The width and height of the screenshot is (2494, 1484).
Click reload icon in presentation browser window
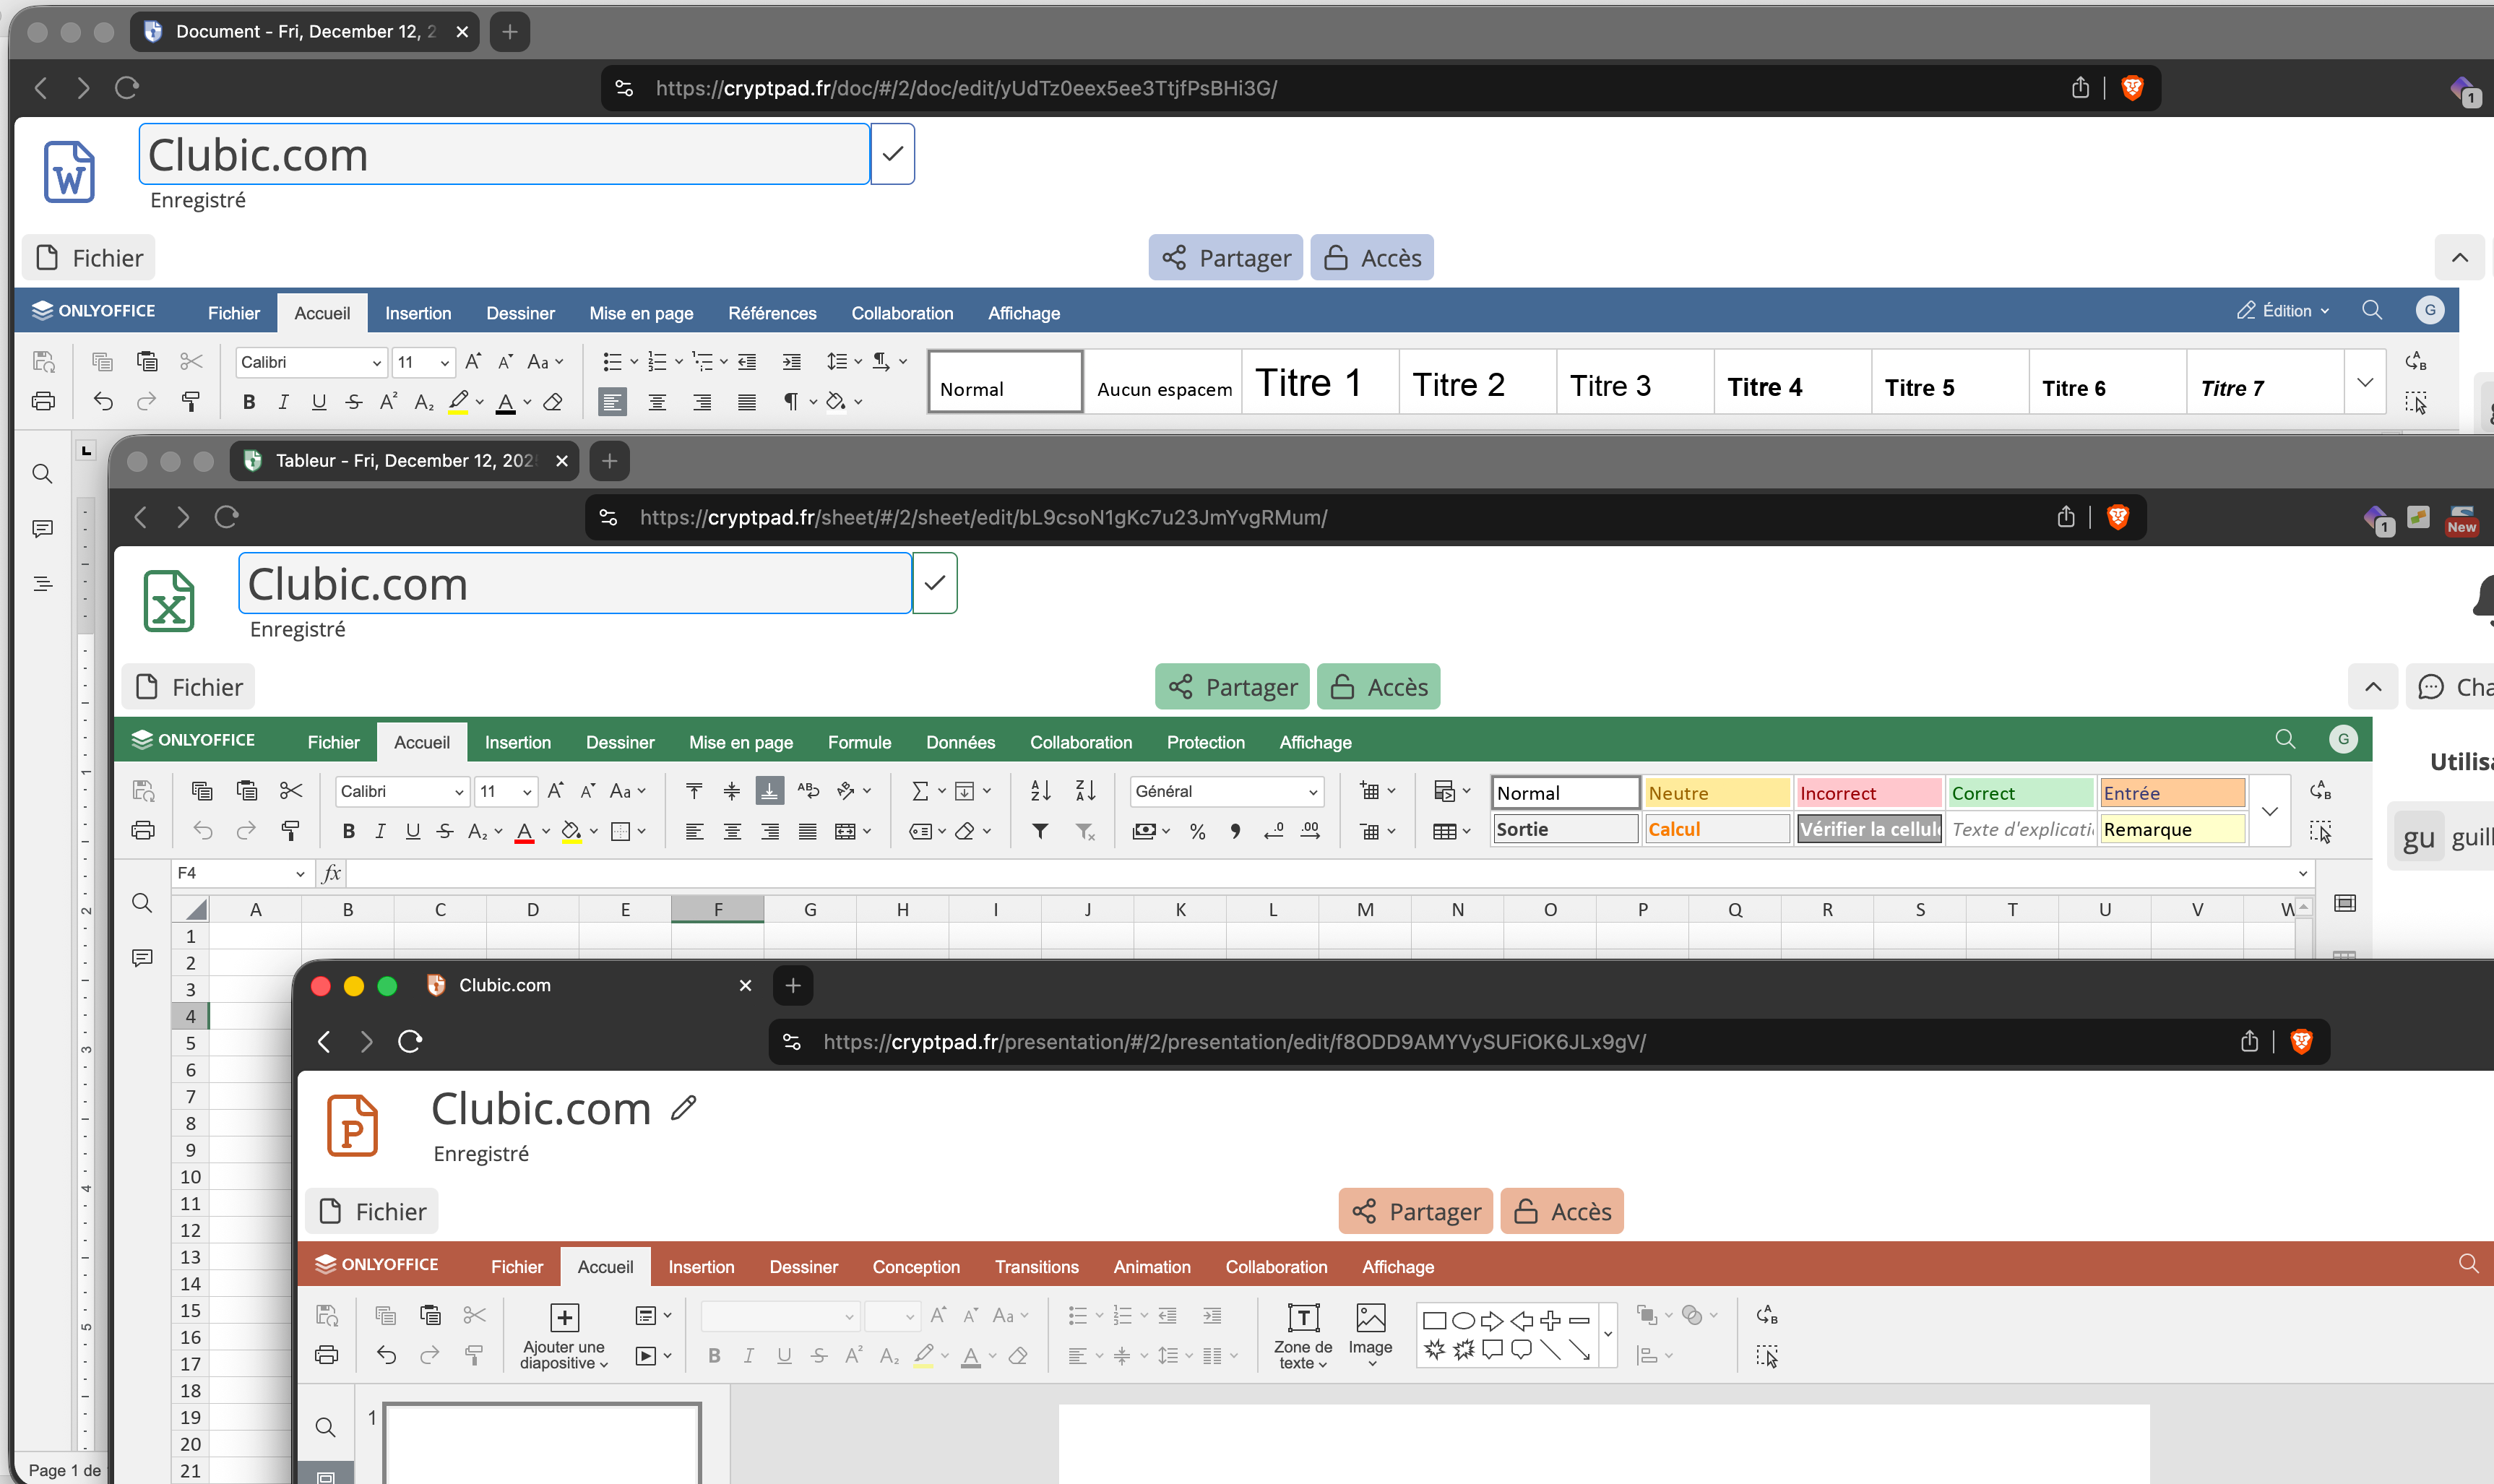[x=410, y=1042]
